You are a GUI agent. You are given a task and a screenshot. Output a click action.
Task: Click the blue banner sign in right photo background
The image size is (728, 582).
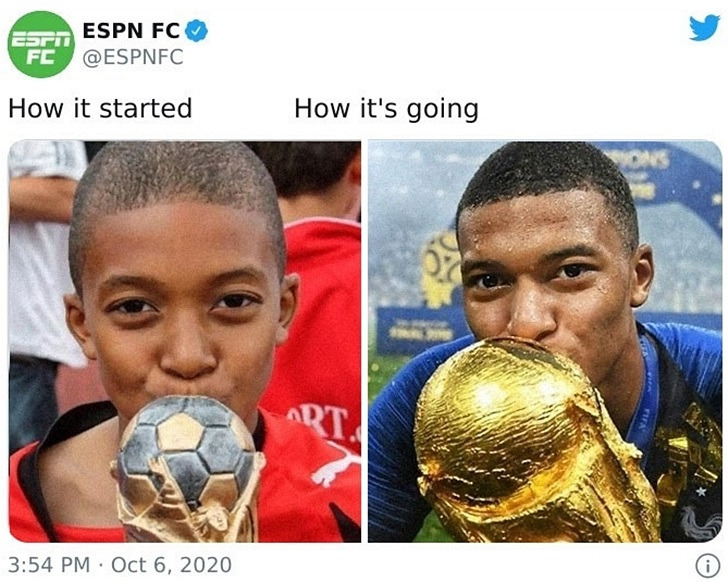(x=420, y=329)
